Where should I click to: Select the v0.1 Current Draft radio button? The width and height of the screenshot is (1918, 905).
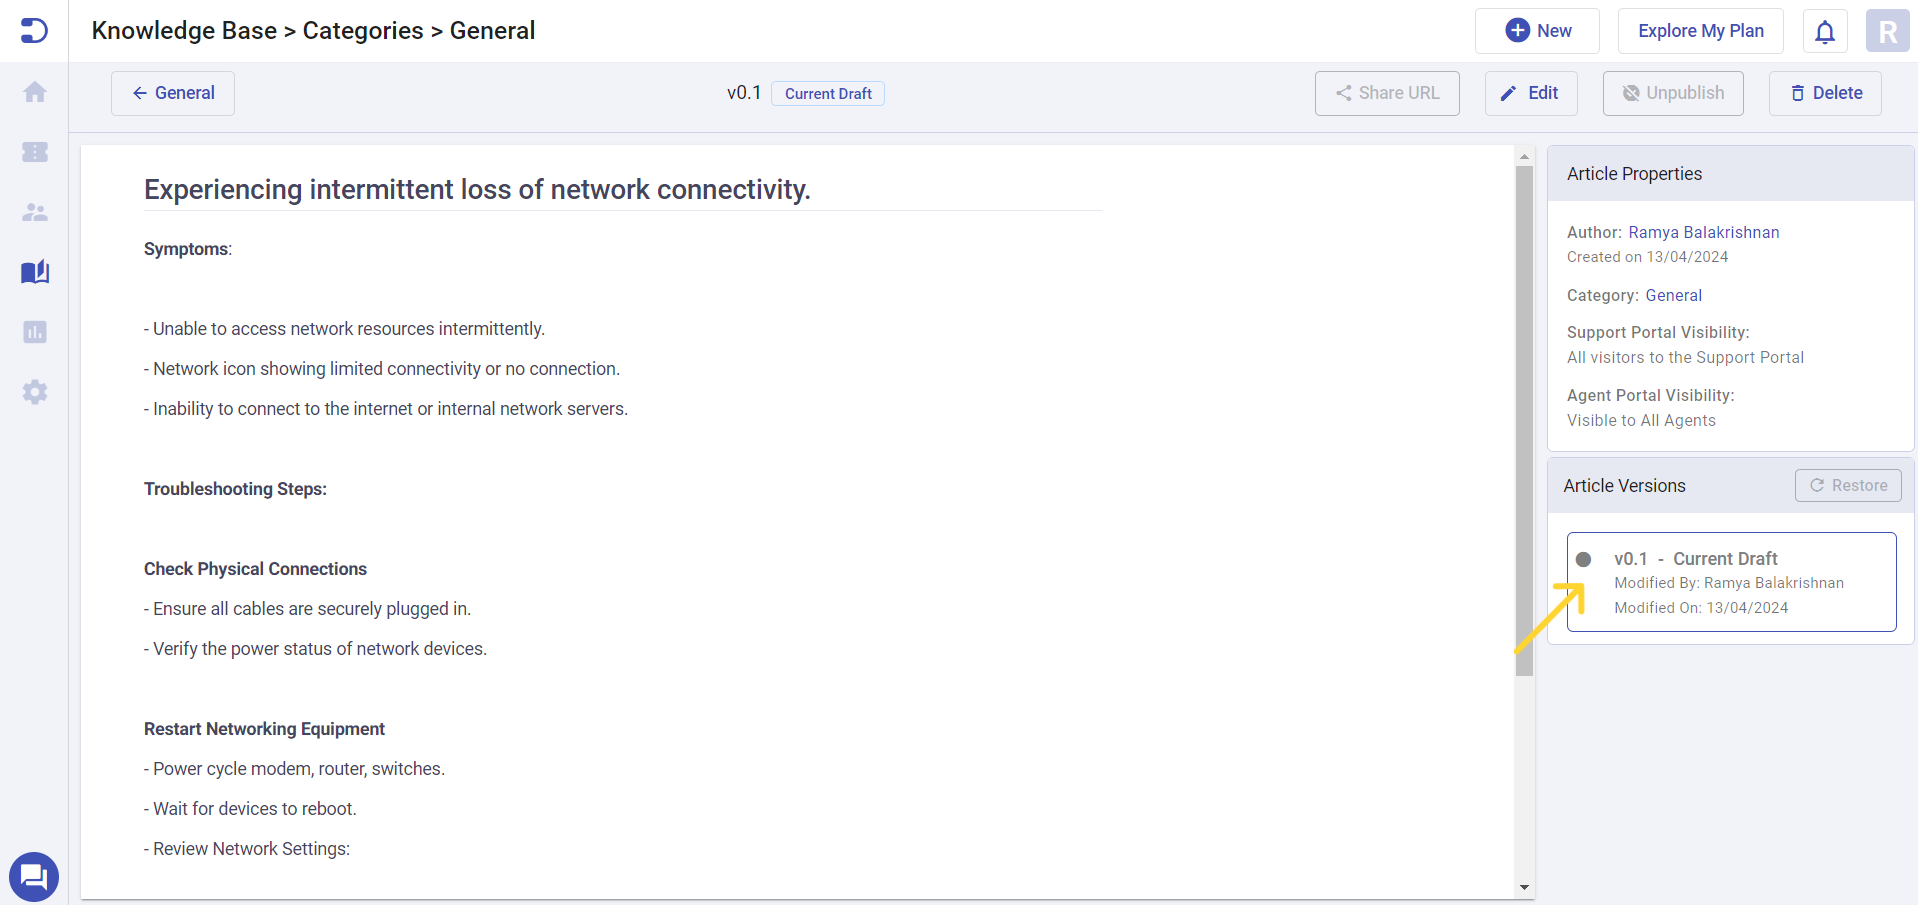click(1583, 559)
